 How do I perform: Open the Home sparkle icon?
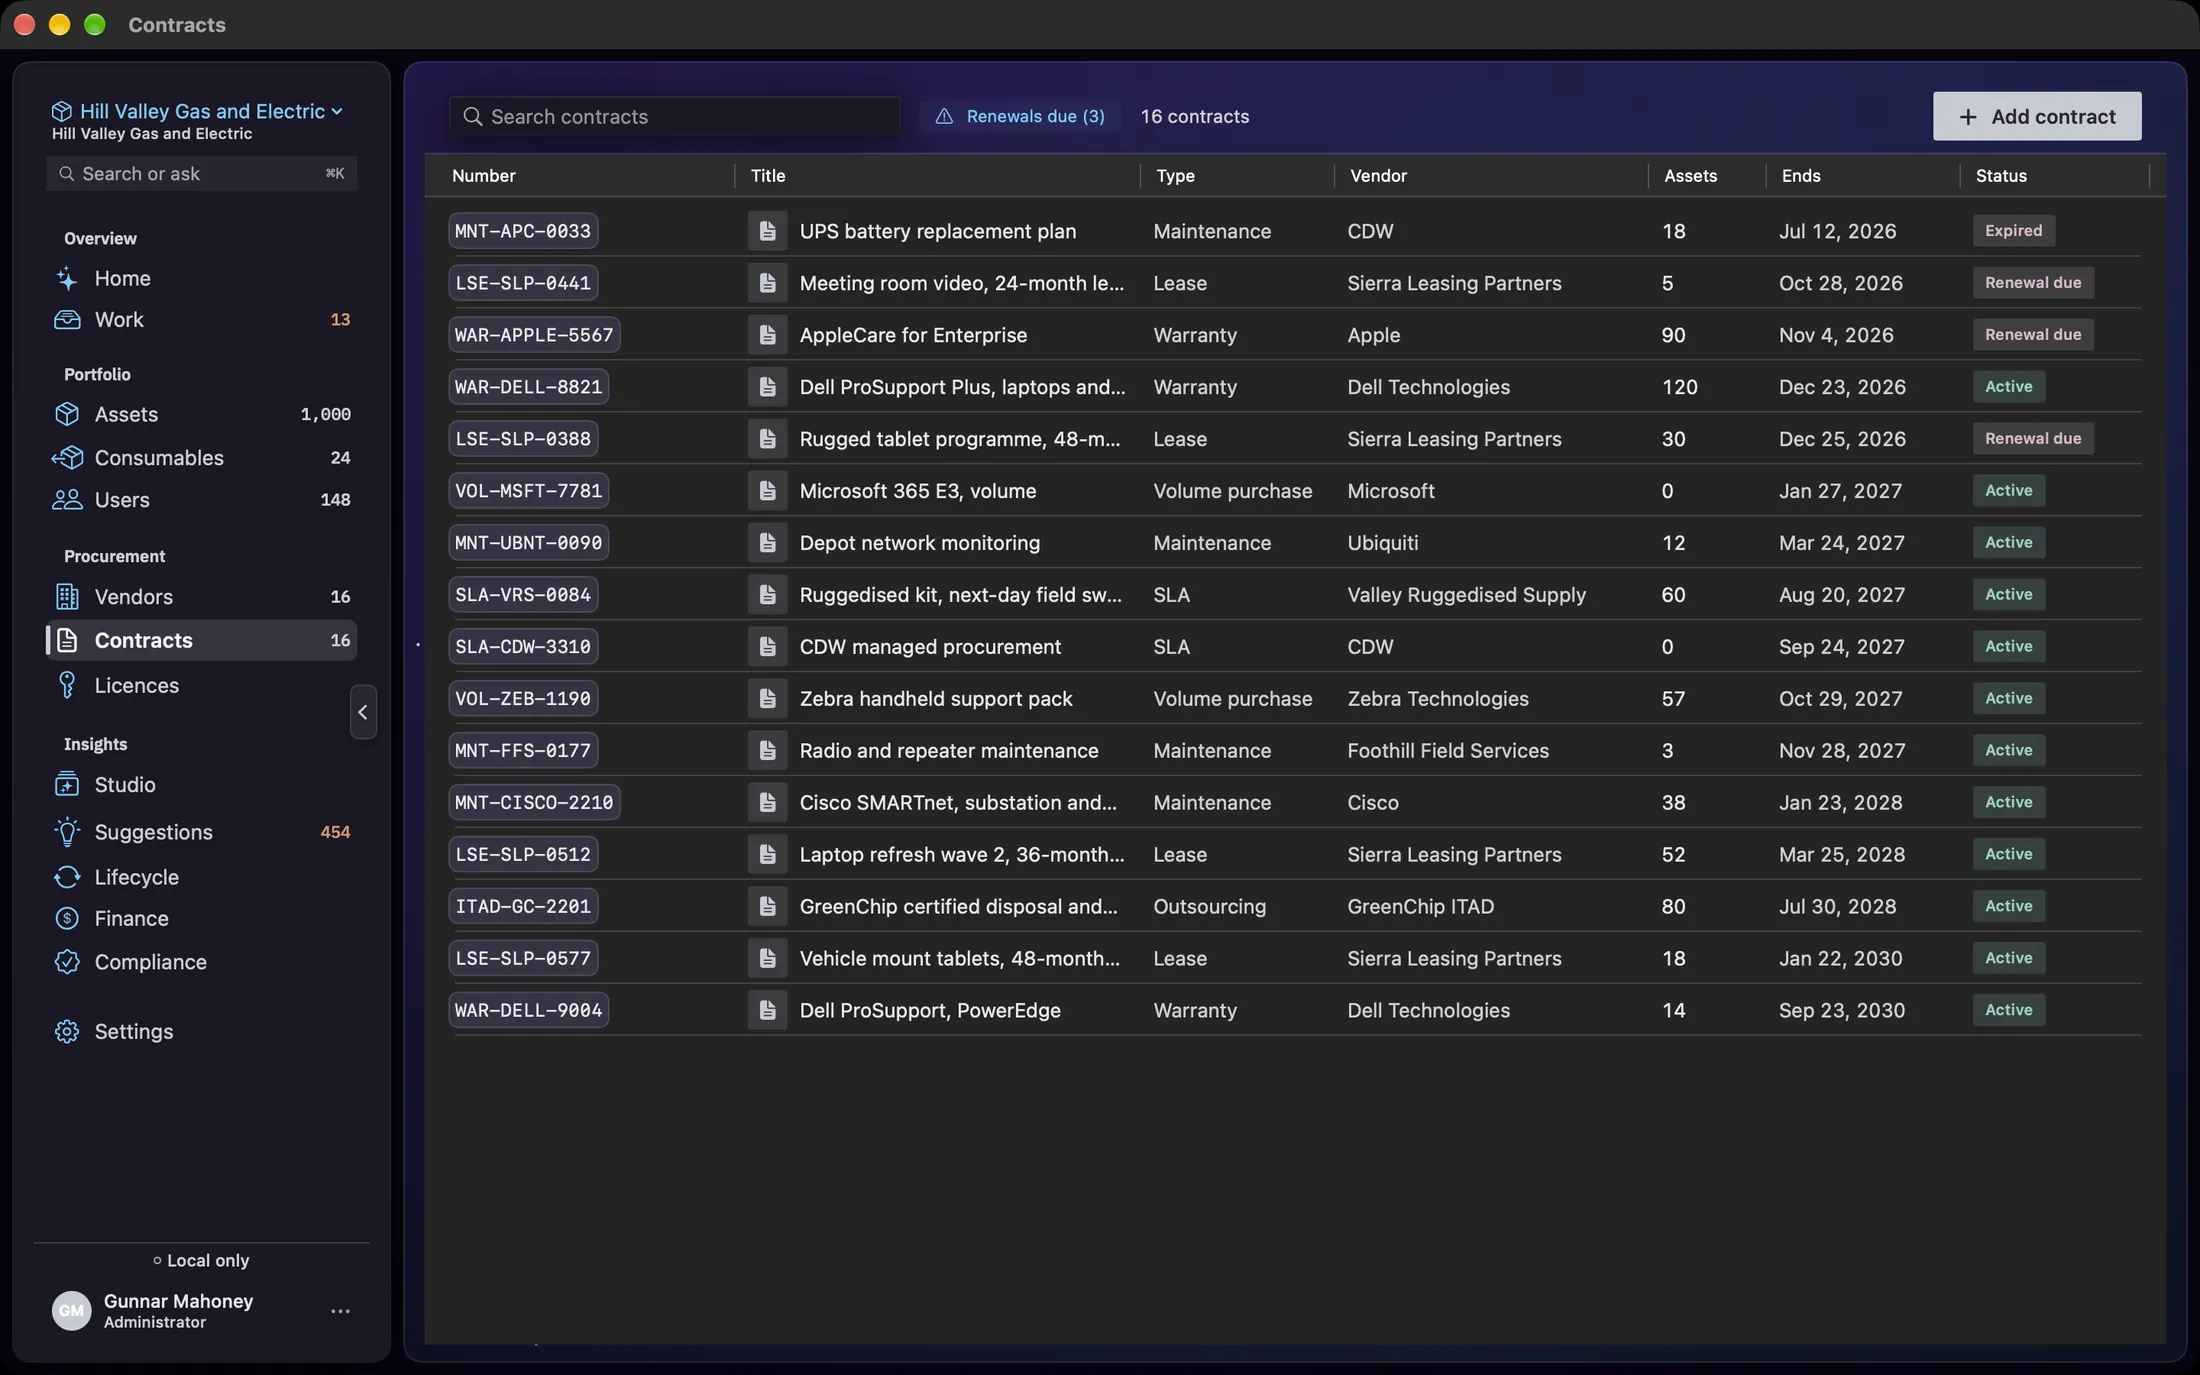[x=67, y=279]
